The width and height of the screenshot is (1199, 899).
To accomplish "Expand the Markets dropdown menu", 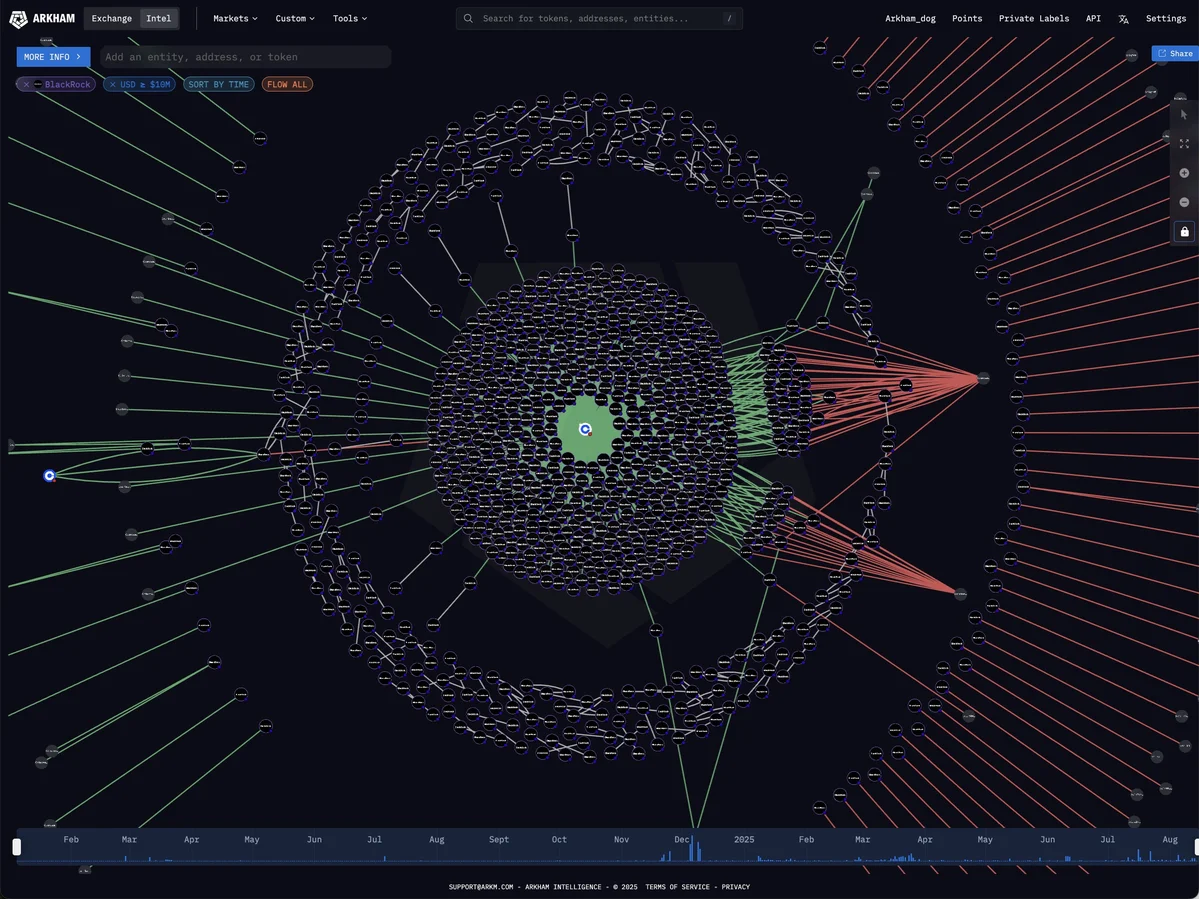I will coord(235,18).
